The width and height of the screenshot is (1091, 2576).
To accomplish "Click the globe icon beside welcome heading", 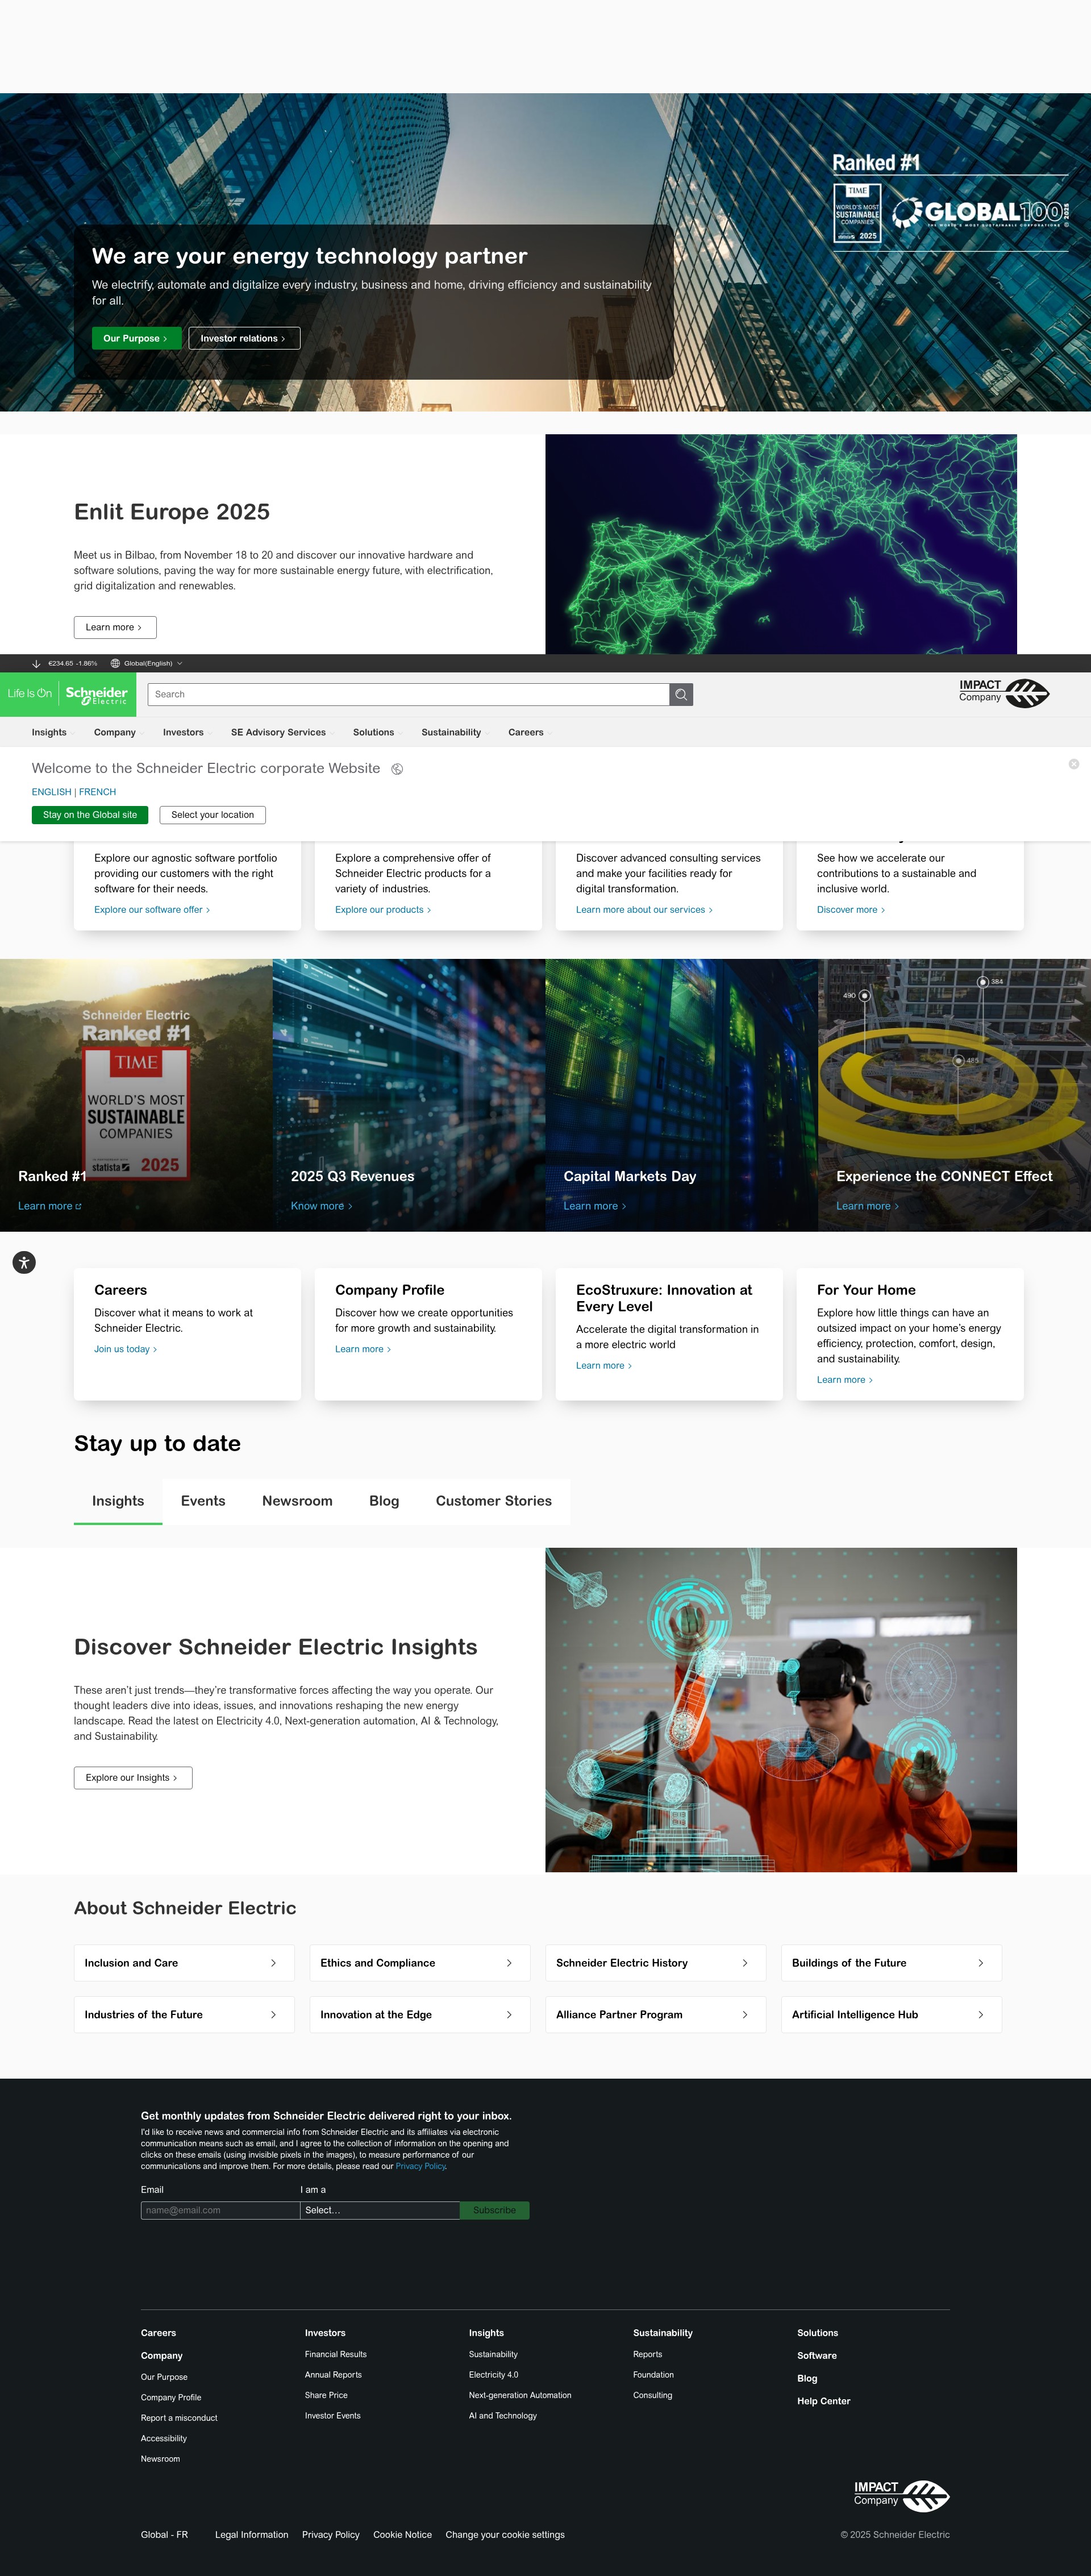I will pos(397,769).
